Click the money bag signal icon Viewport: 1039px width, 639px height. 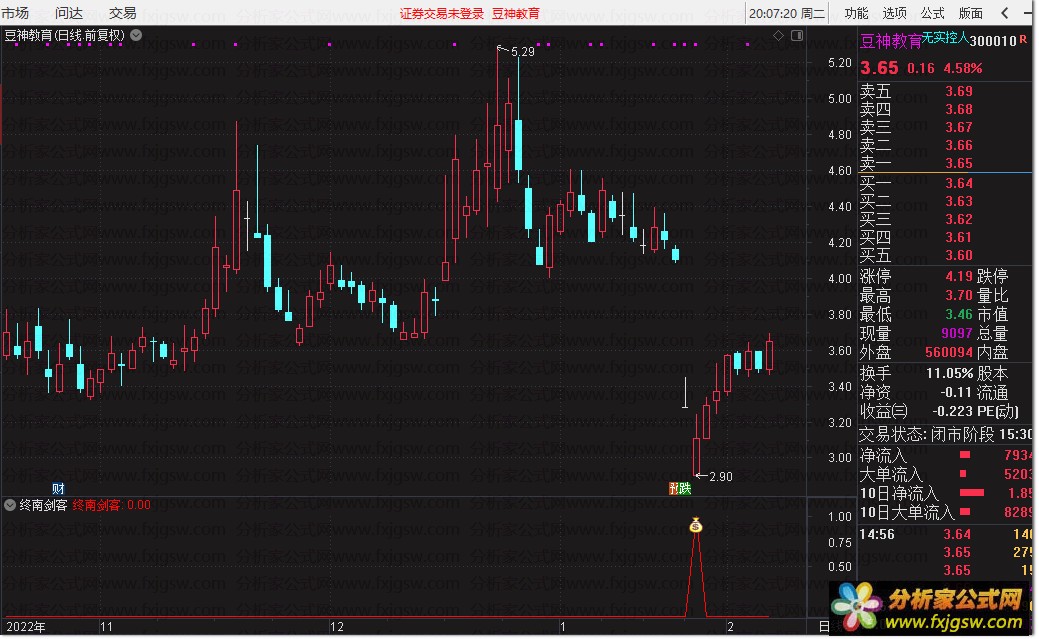[x=695, y=526]
